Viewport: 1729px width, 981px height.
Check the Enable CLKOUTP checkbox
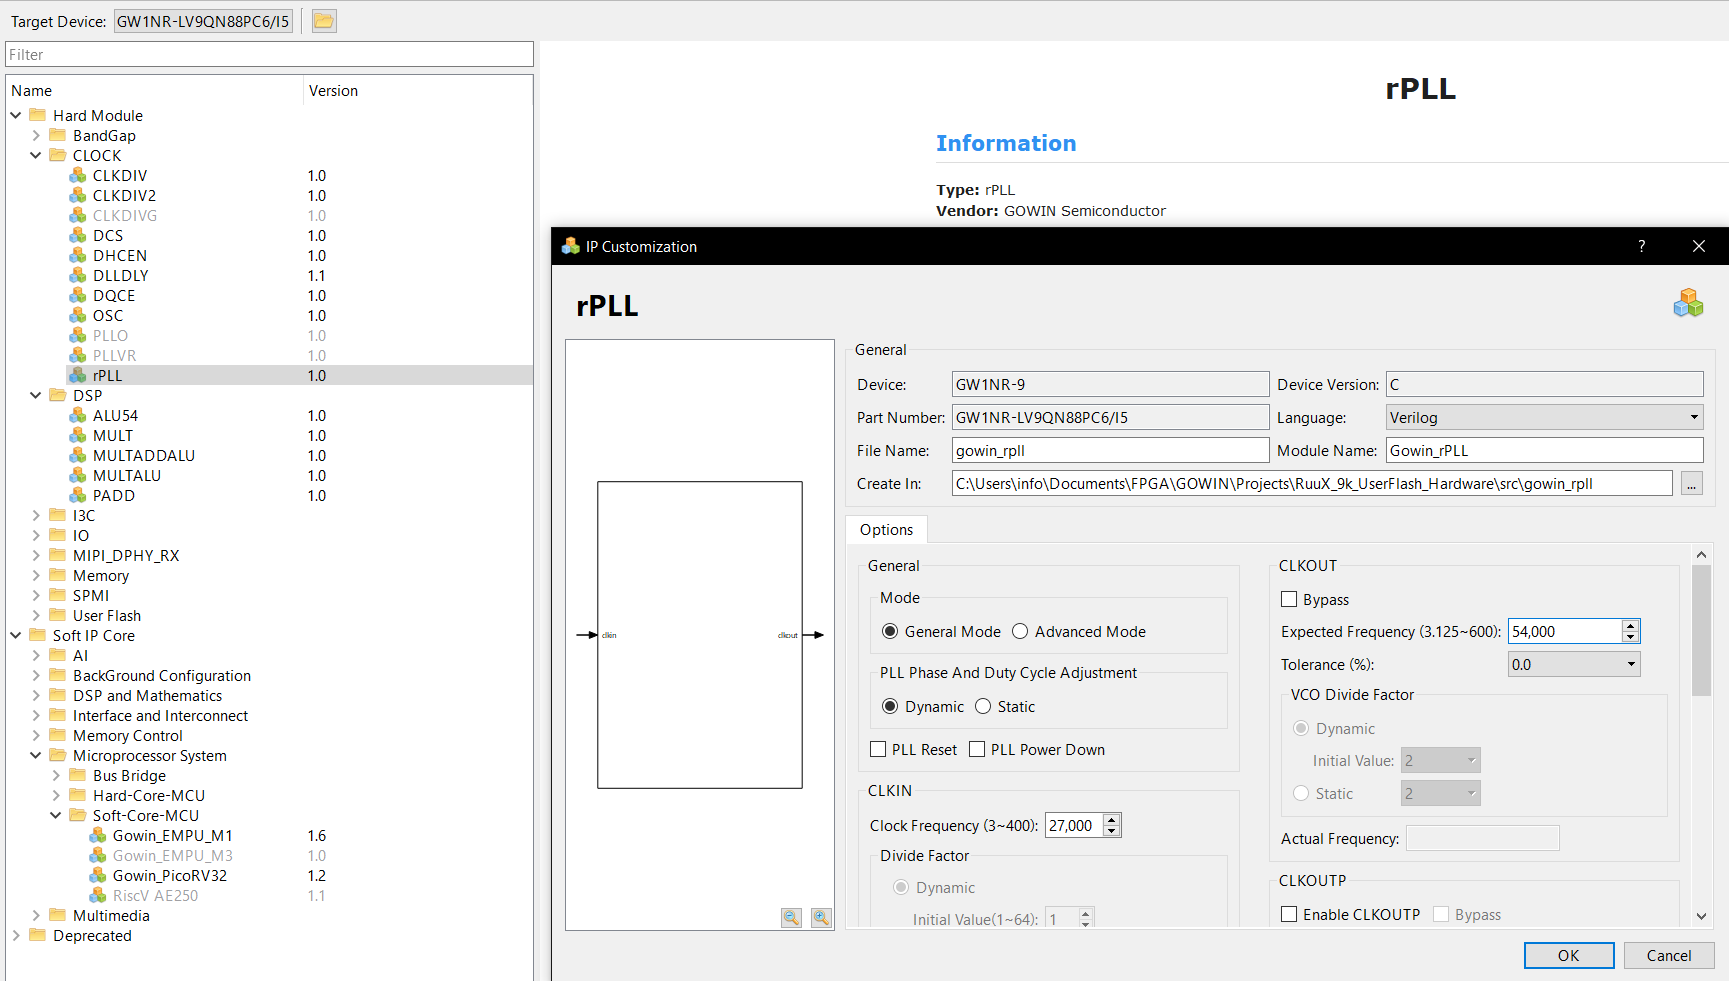click(1289, 914)
